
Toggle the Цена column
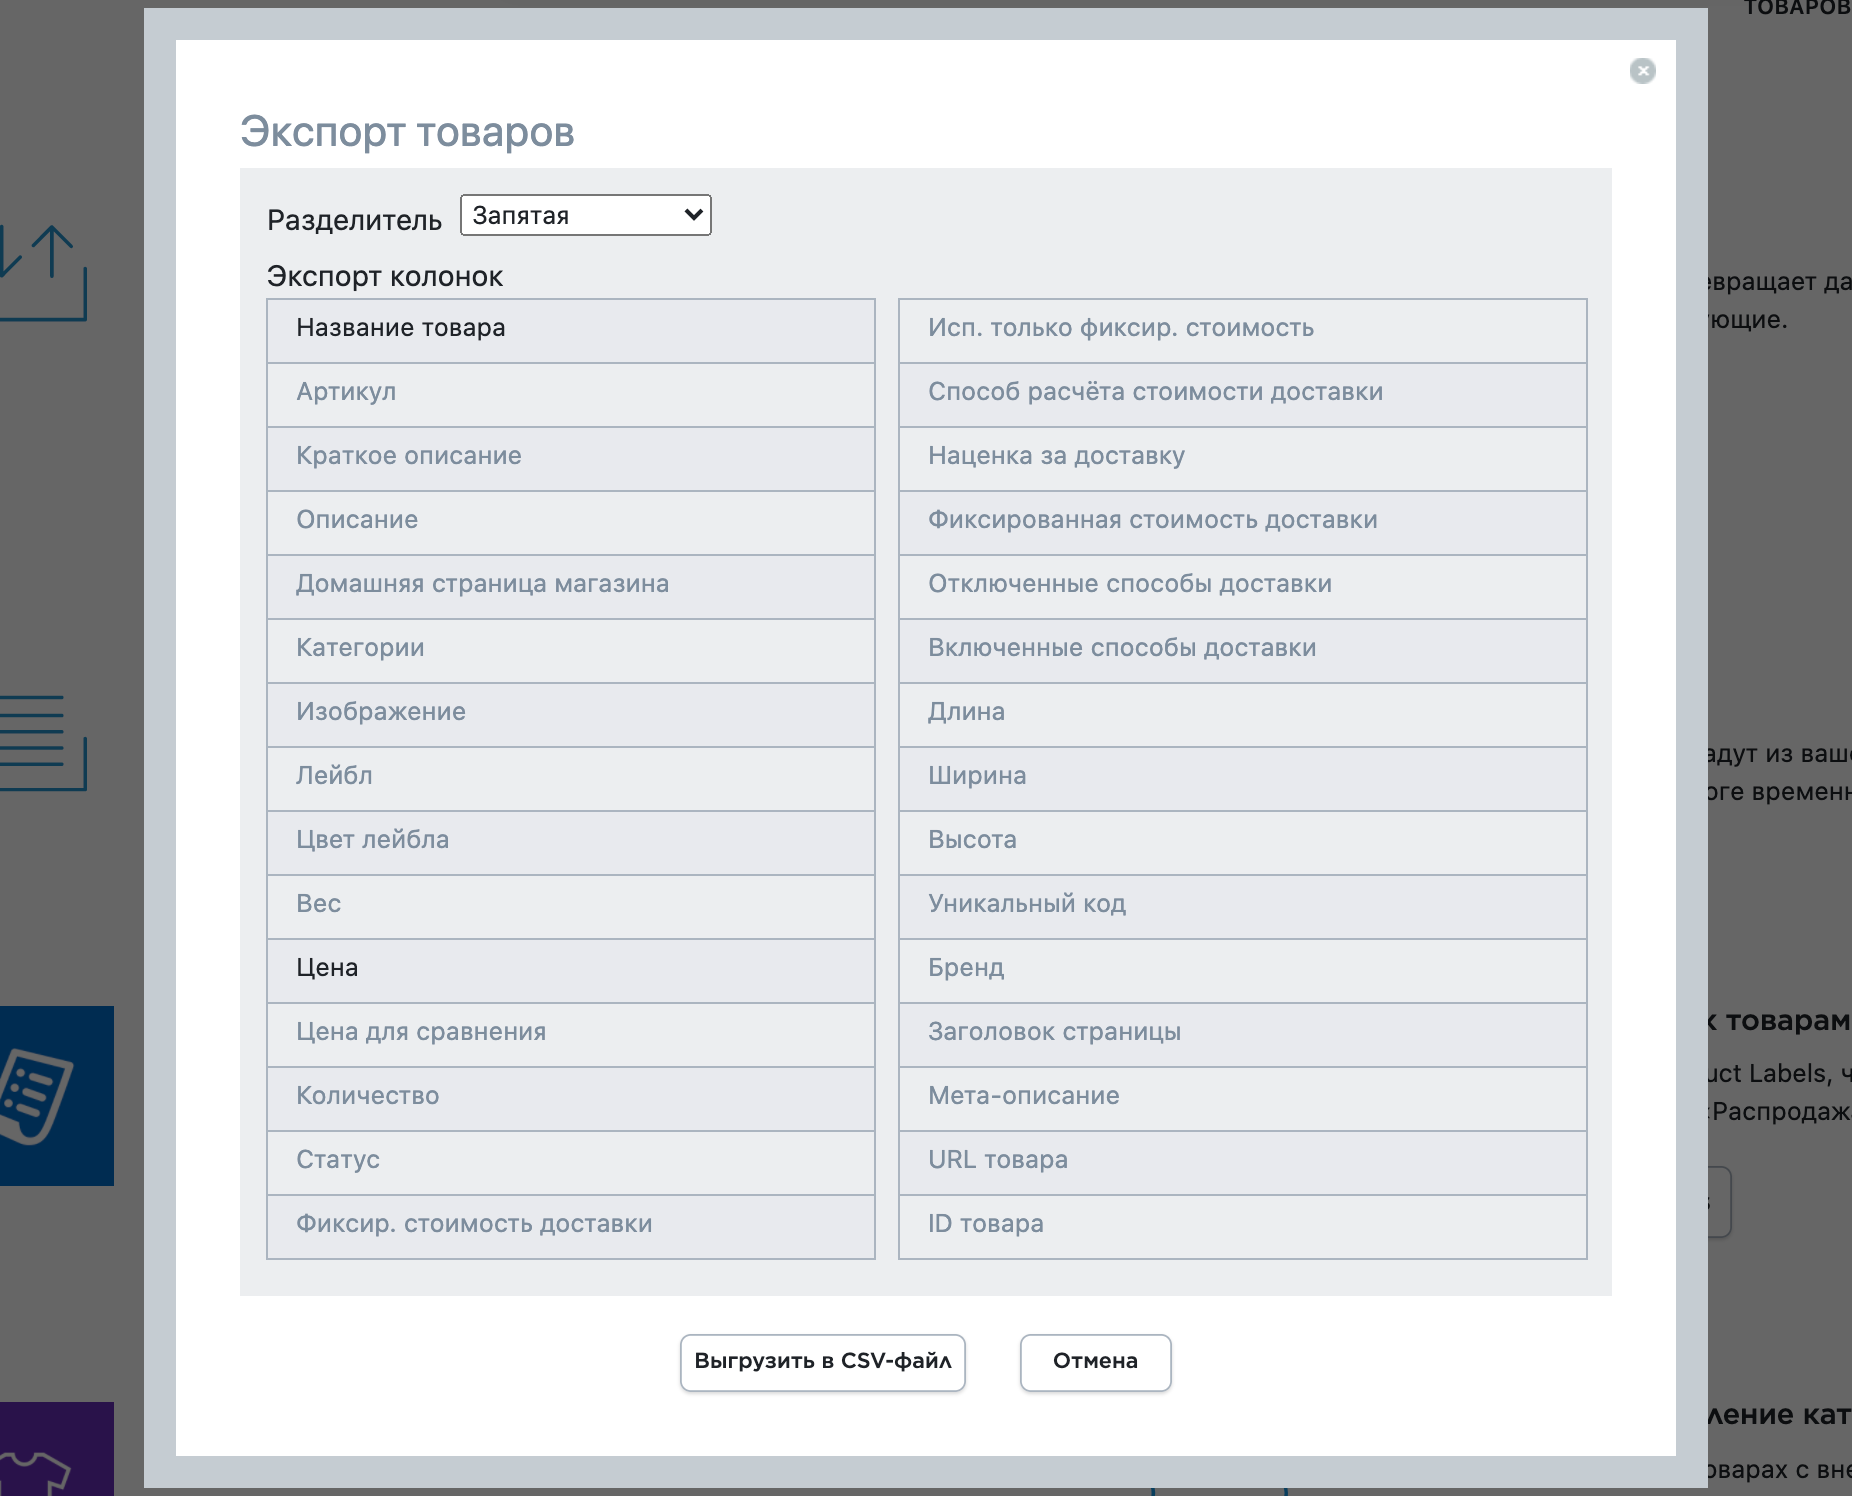coord(570,970)
